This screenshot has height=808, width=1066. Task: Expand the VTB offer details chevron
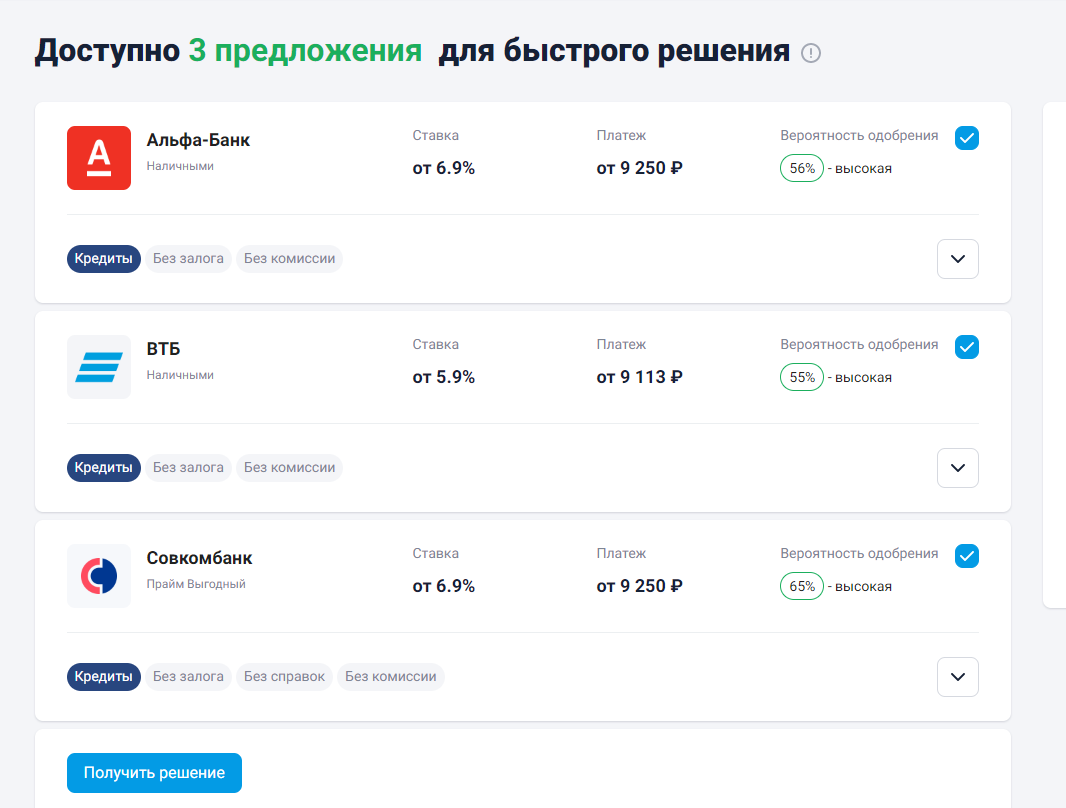tap(957, 468)
